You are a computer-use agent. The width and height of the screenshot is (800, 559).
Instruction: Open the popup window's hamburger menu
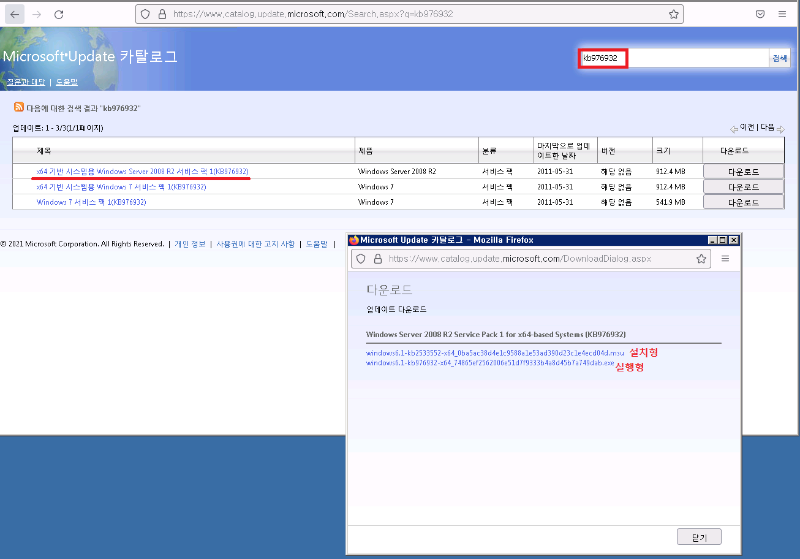pos(725,258)
